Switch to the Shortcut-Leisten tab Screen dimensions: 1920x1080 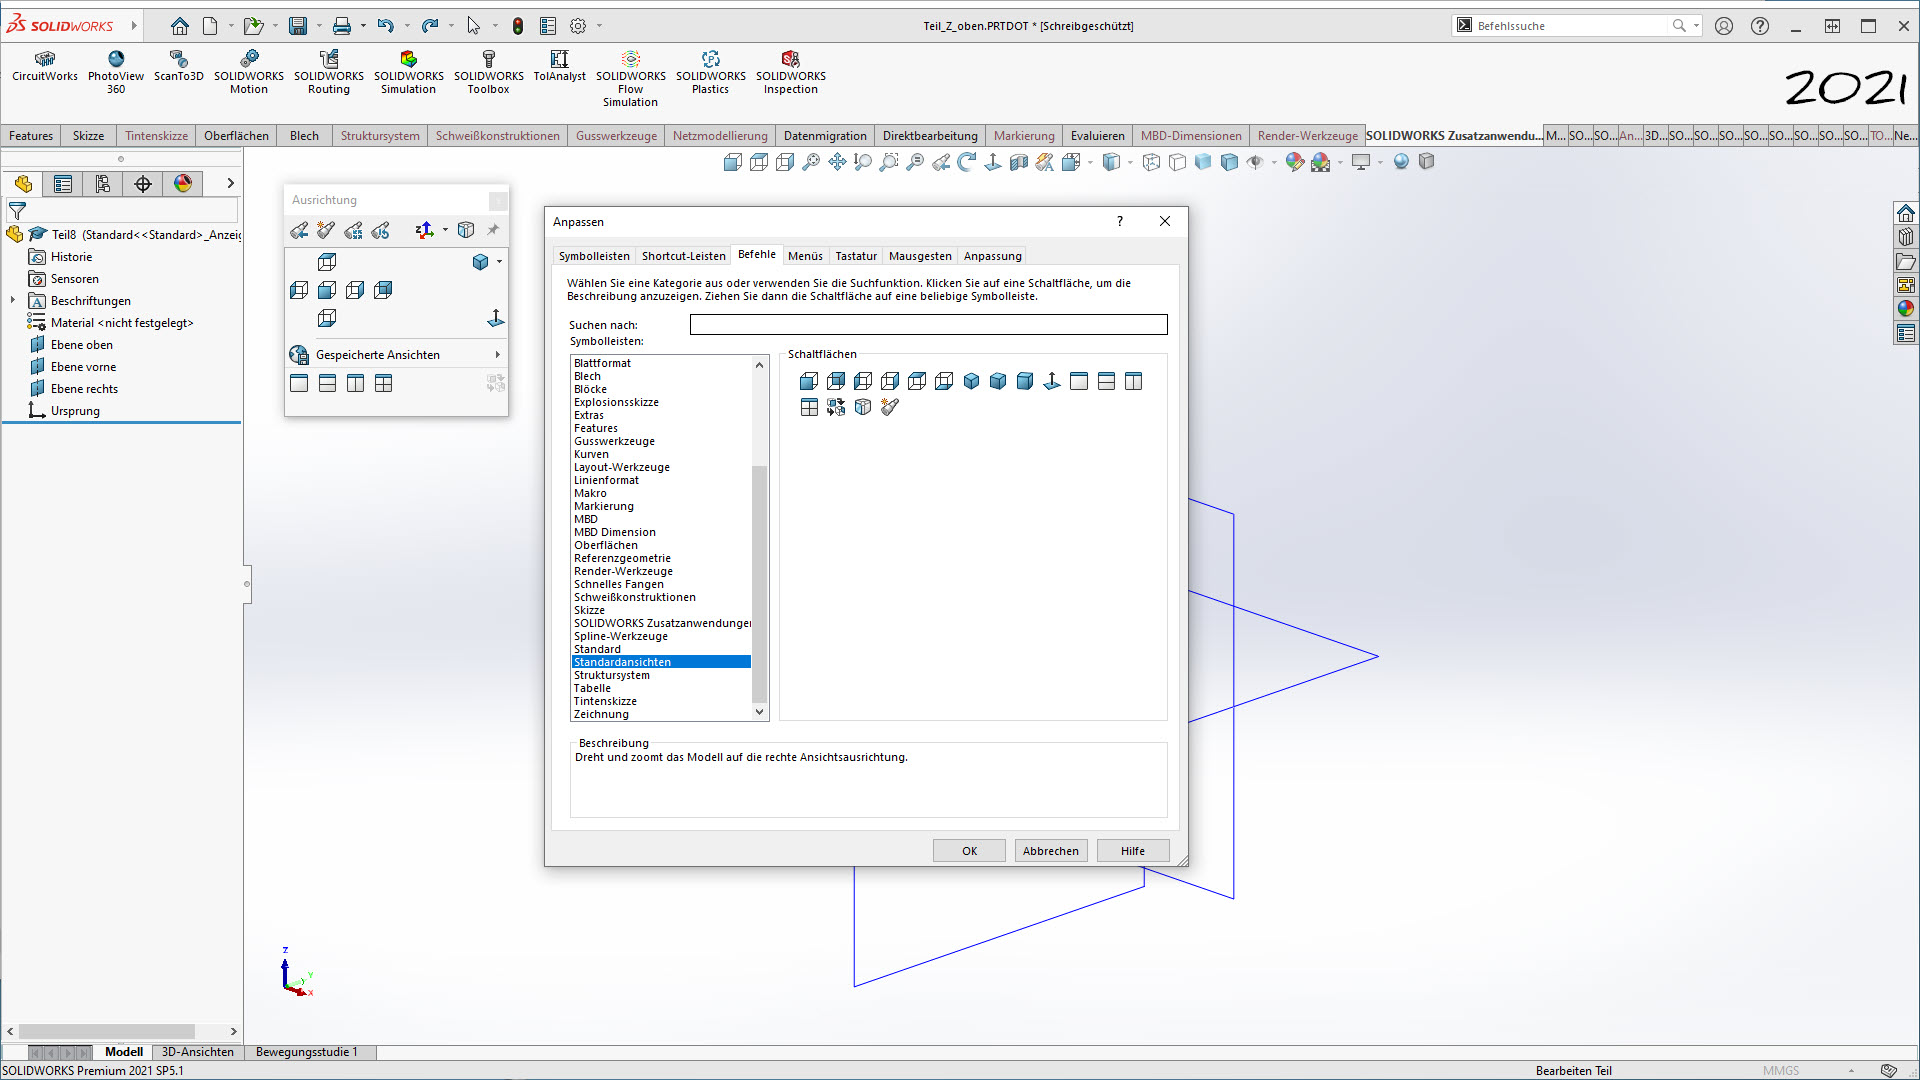click(x=683, y=256)
